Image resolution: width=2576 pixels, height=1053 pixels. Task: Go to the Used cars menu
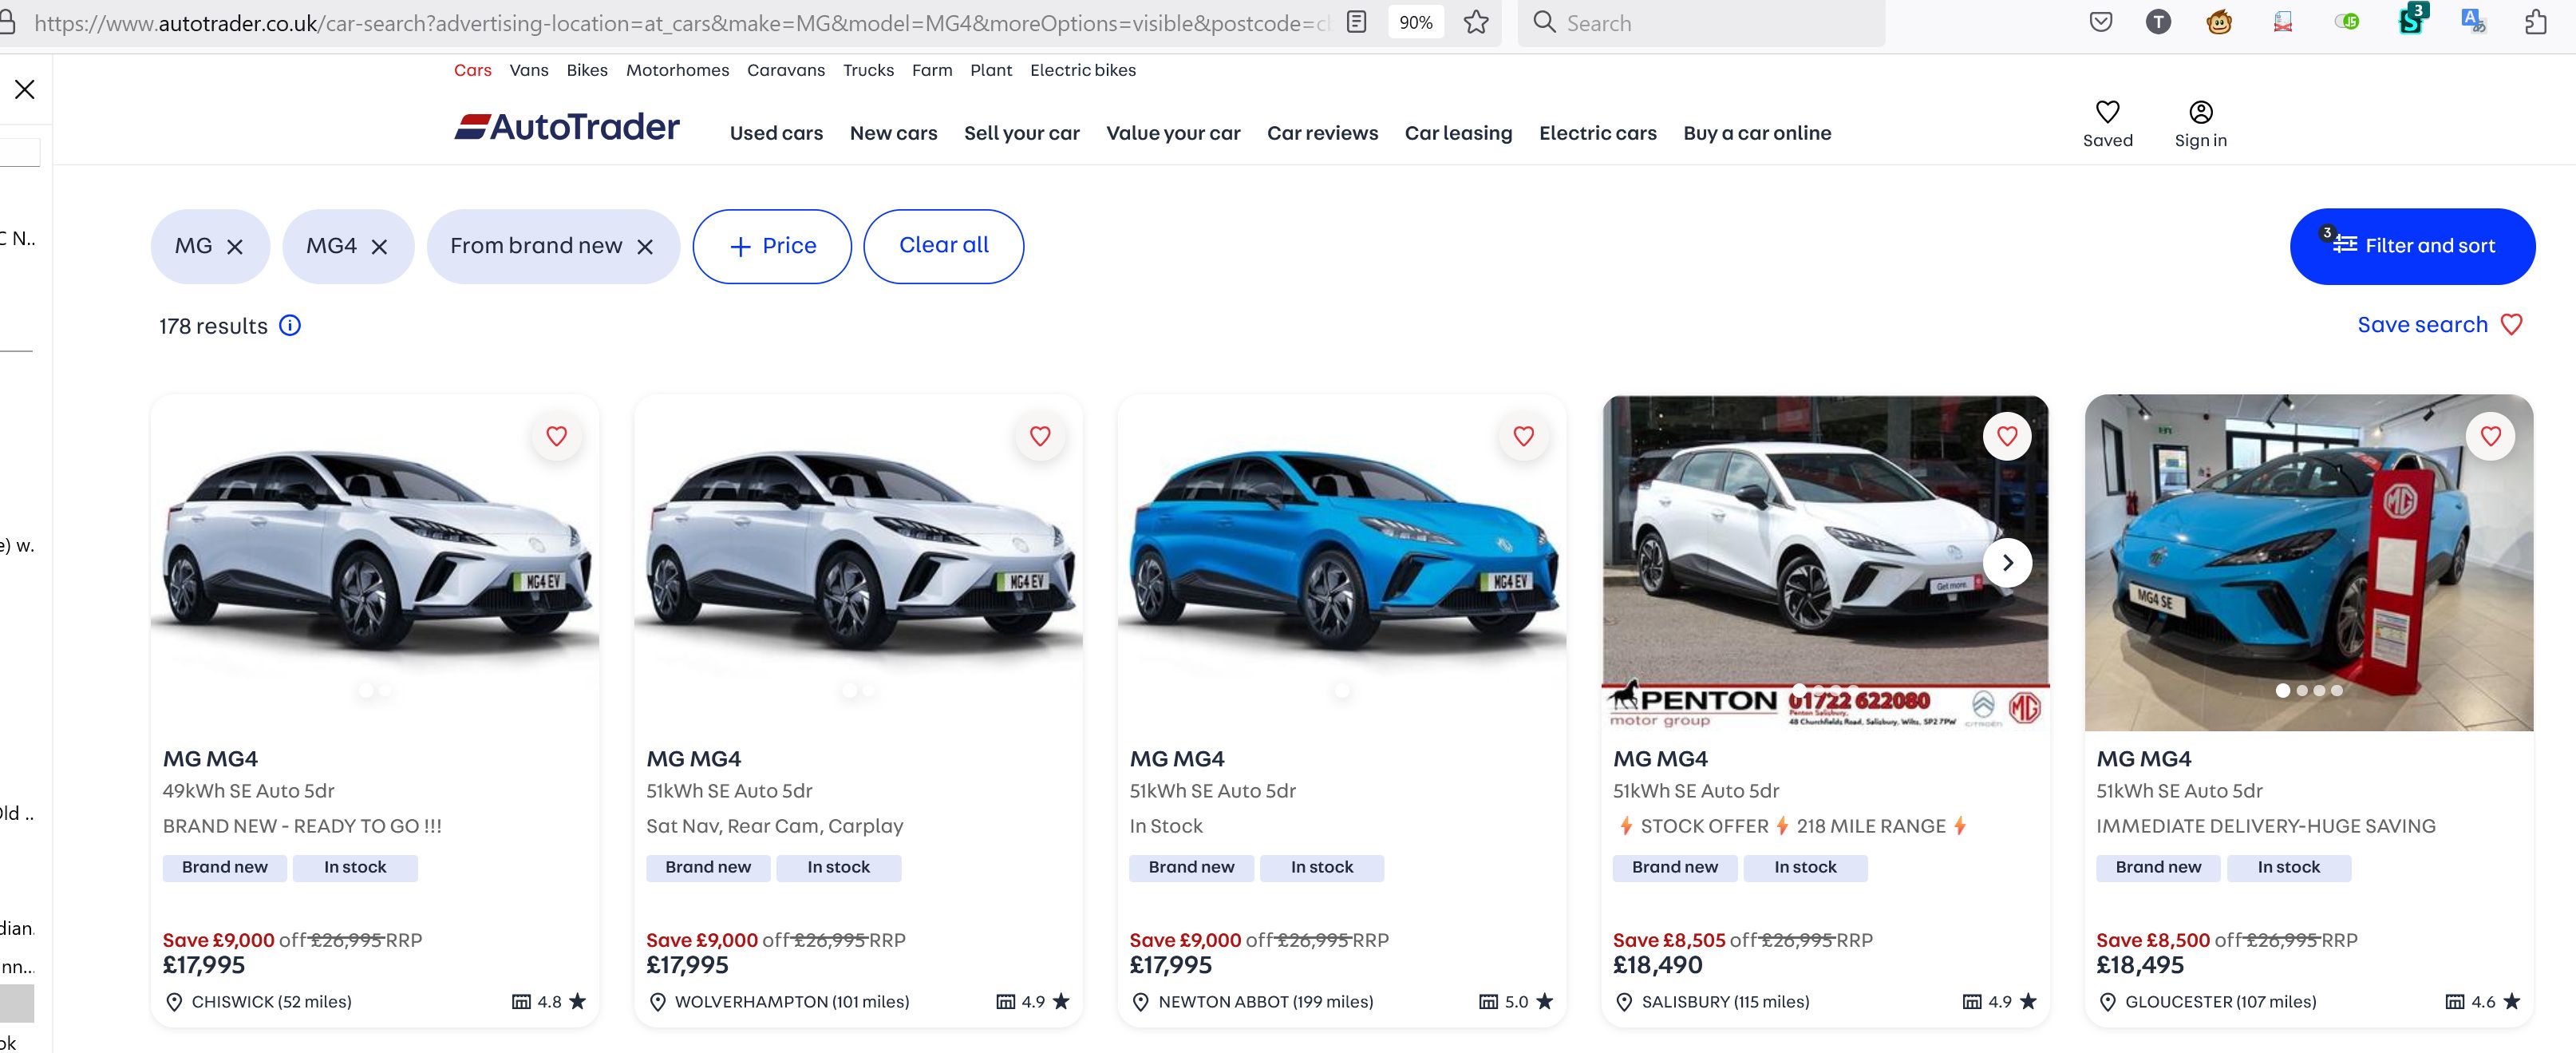[x=776, y=133]
